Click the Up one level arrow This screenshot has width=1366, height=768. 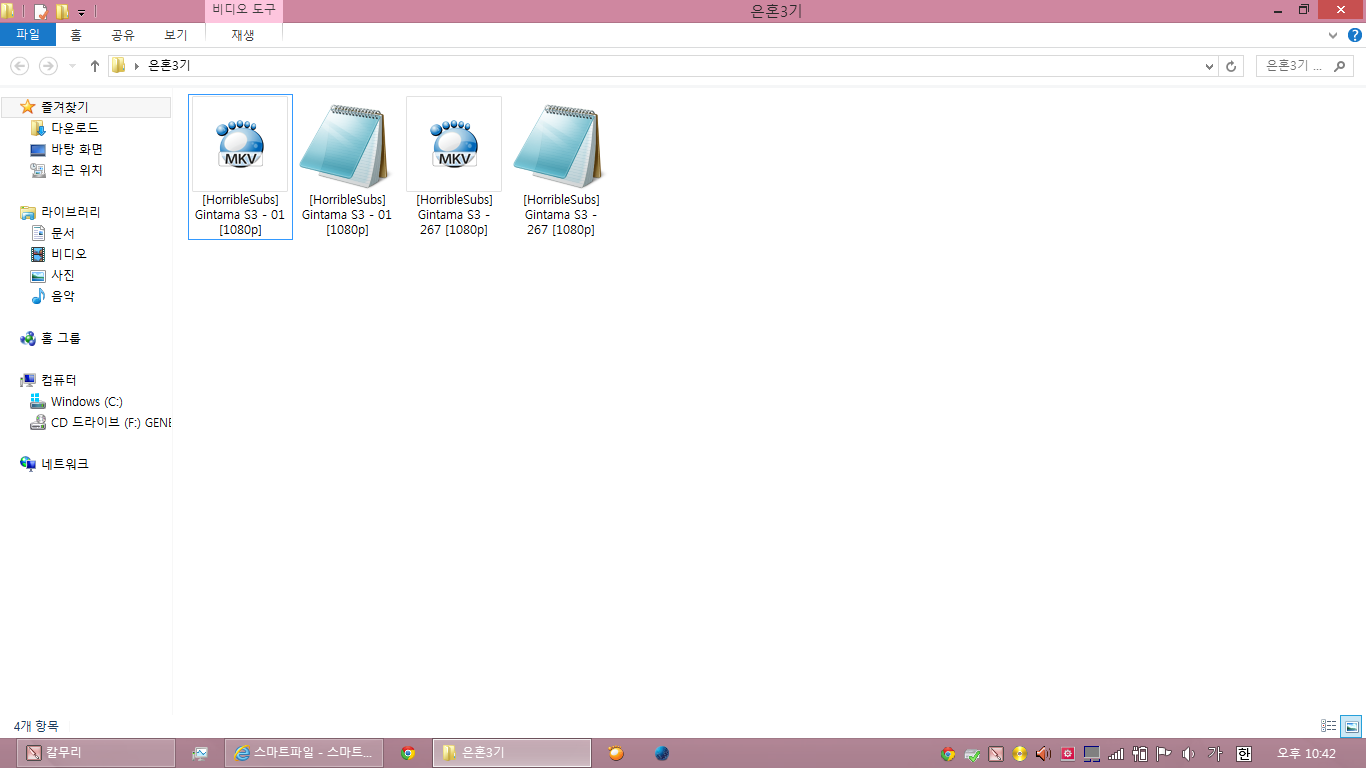(x=95, y=66)
